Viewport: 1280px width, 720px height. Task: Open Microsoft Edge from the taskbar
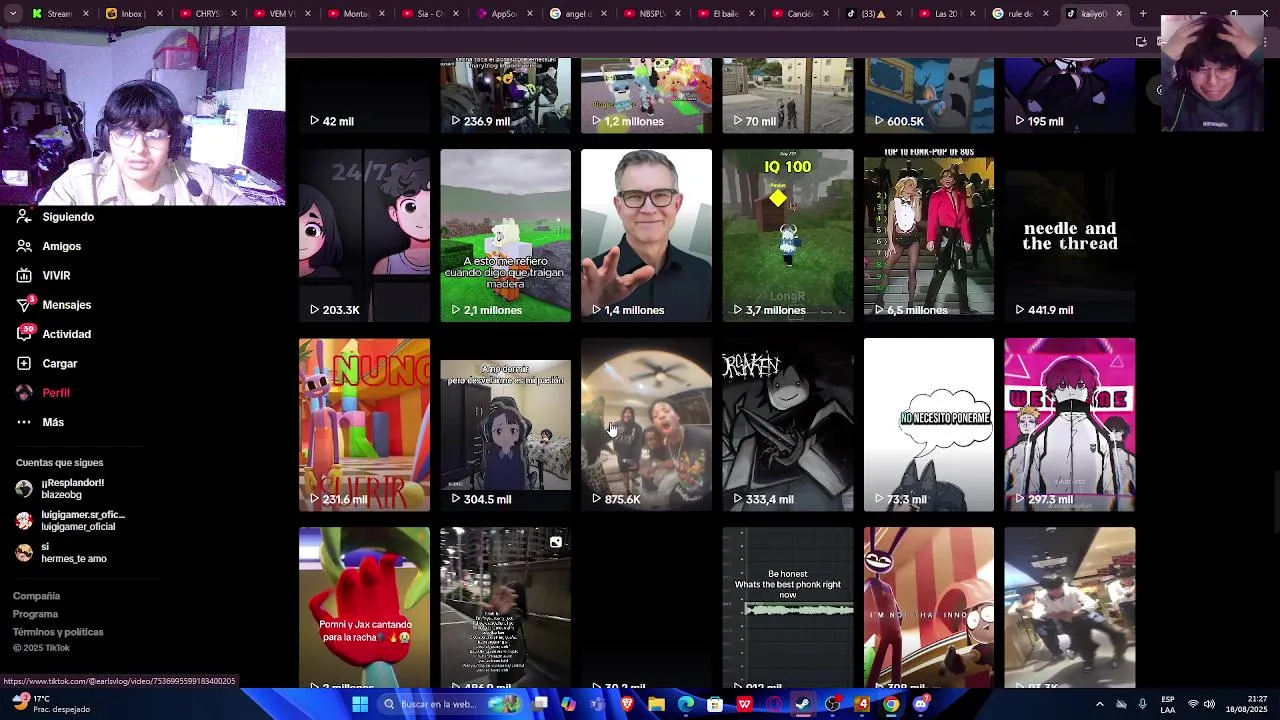coord(686,704)
